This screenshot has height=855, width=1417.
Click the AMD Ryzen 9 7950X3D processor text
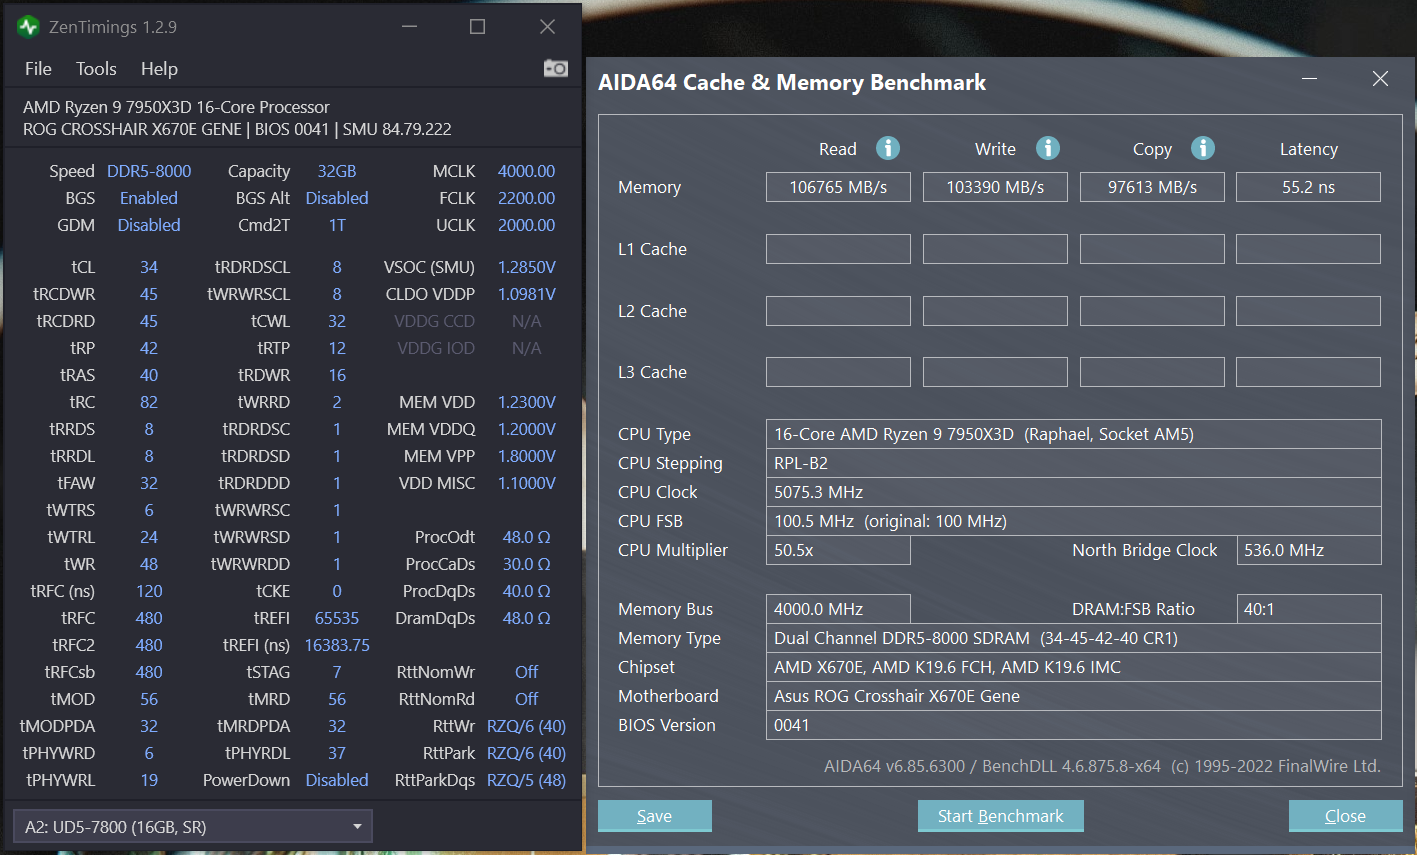pyautogui.click(x=176, y=107)
